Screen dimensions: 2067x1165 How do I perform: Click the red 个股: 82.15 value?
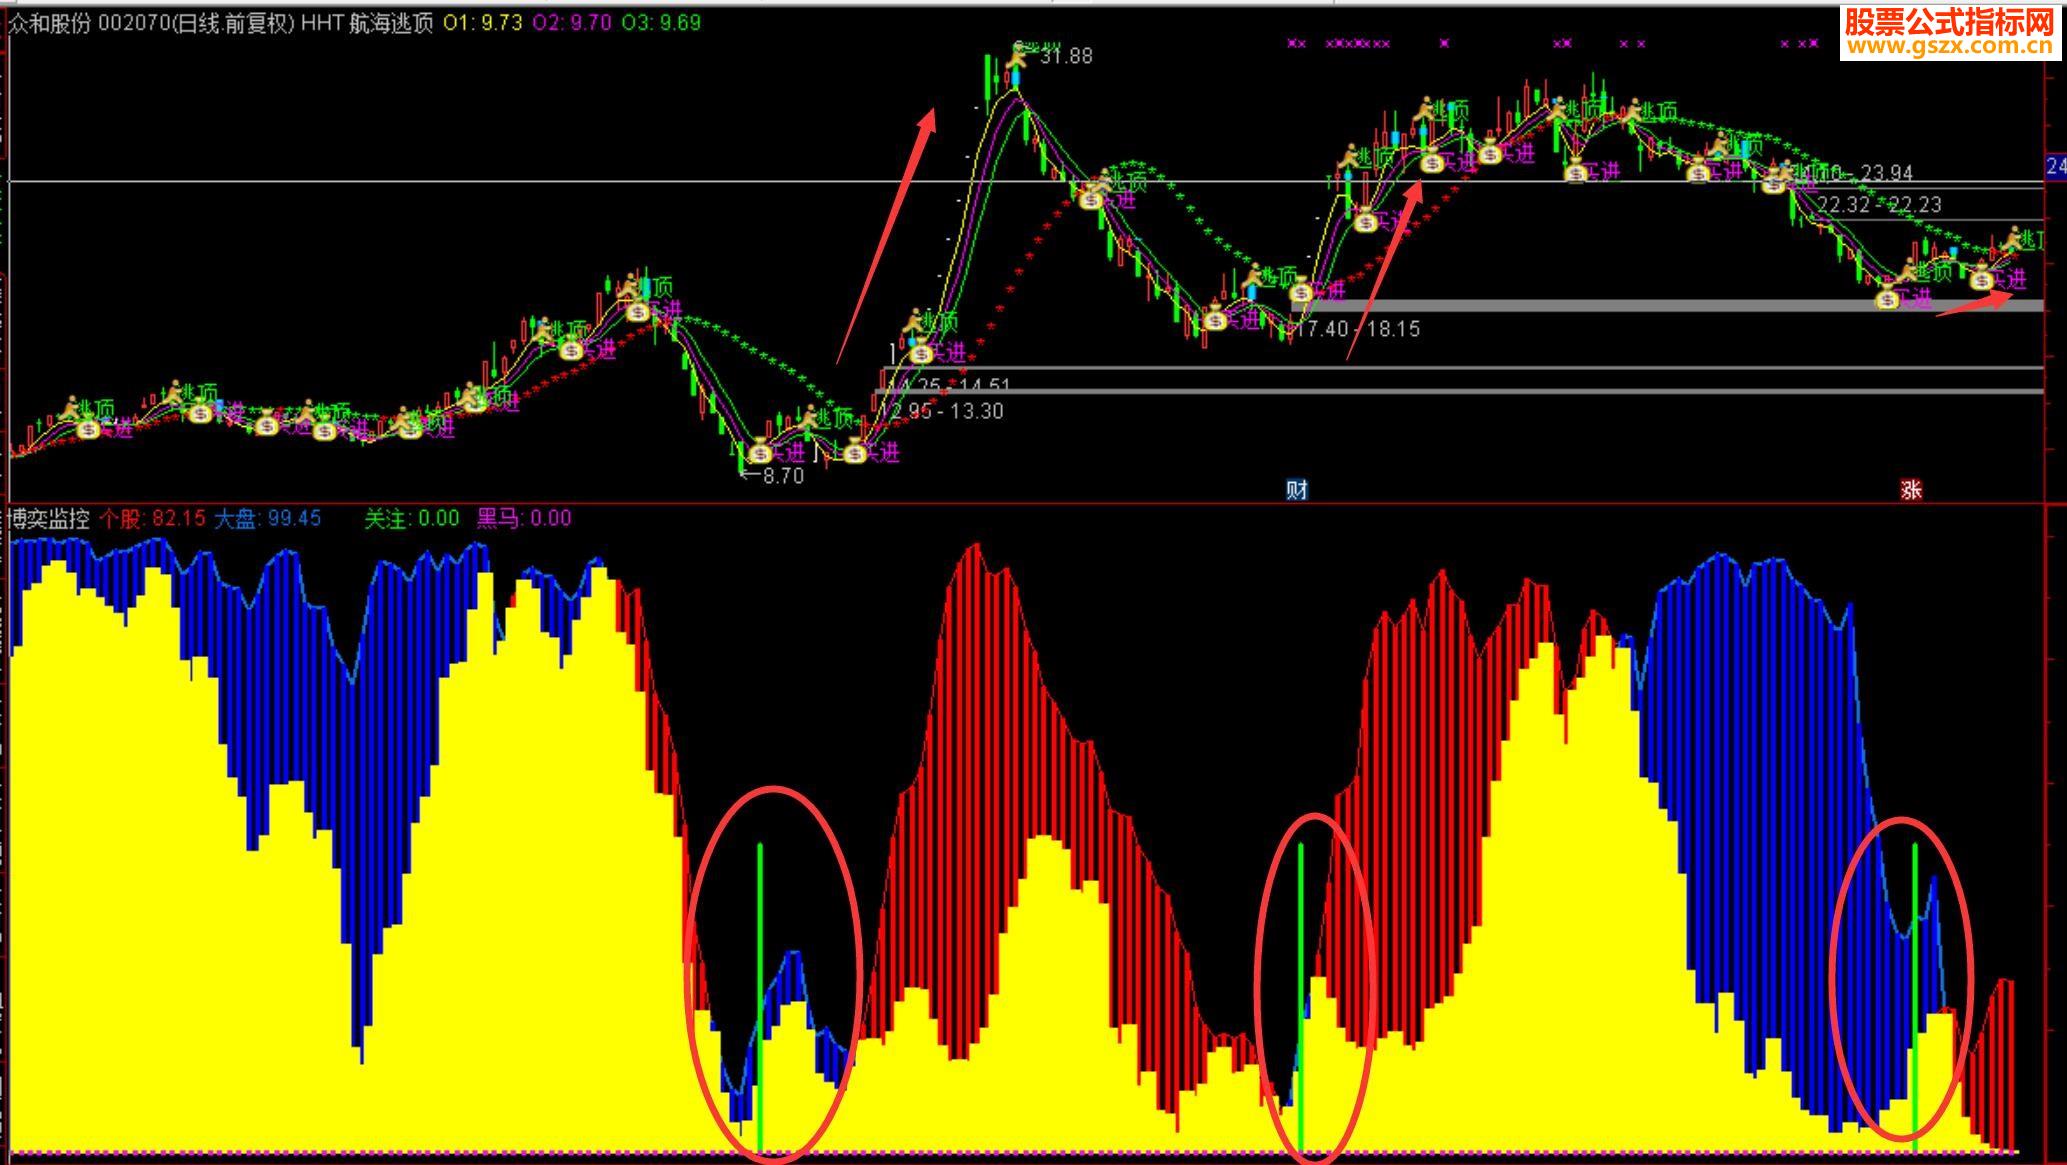(152, 518)
